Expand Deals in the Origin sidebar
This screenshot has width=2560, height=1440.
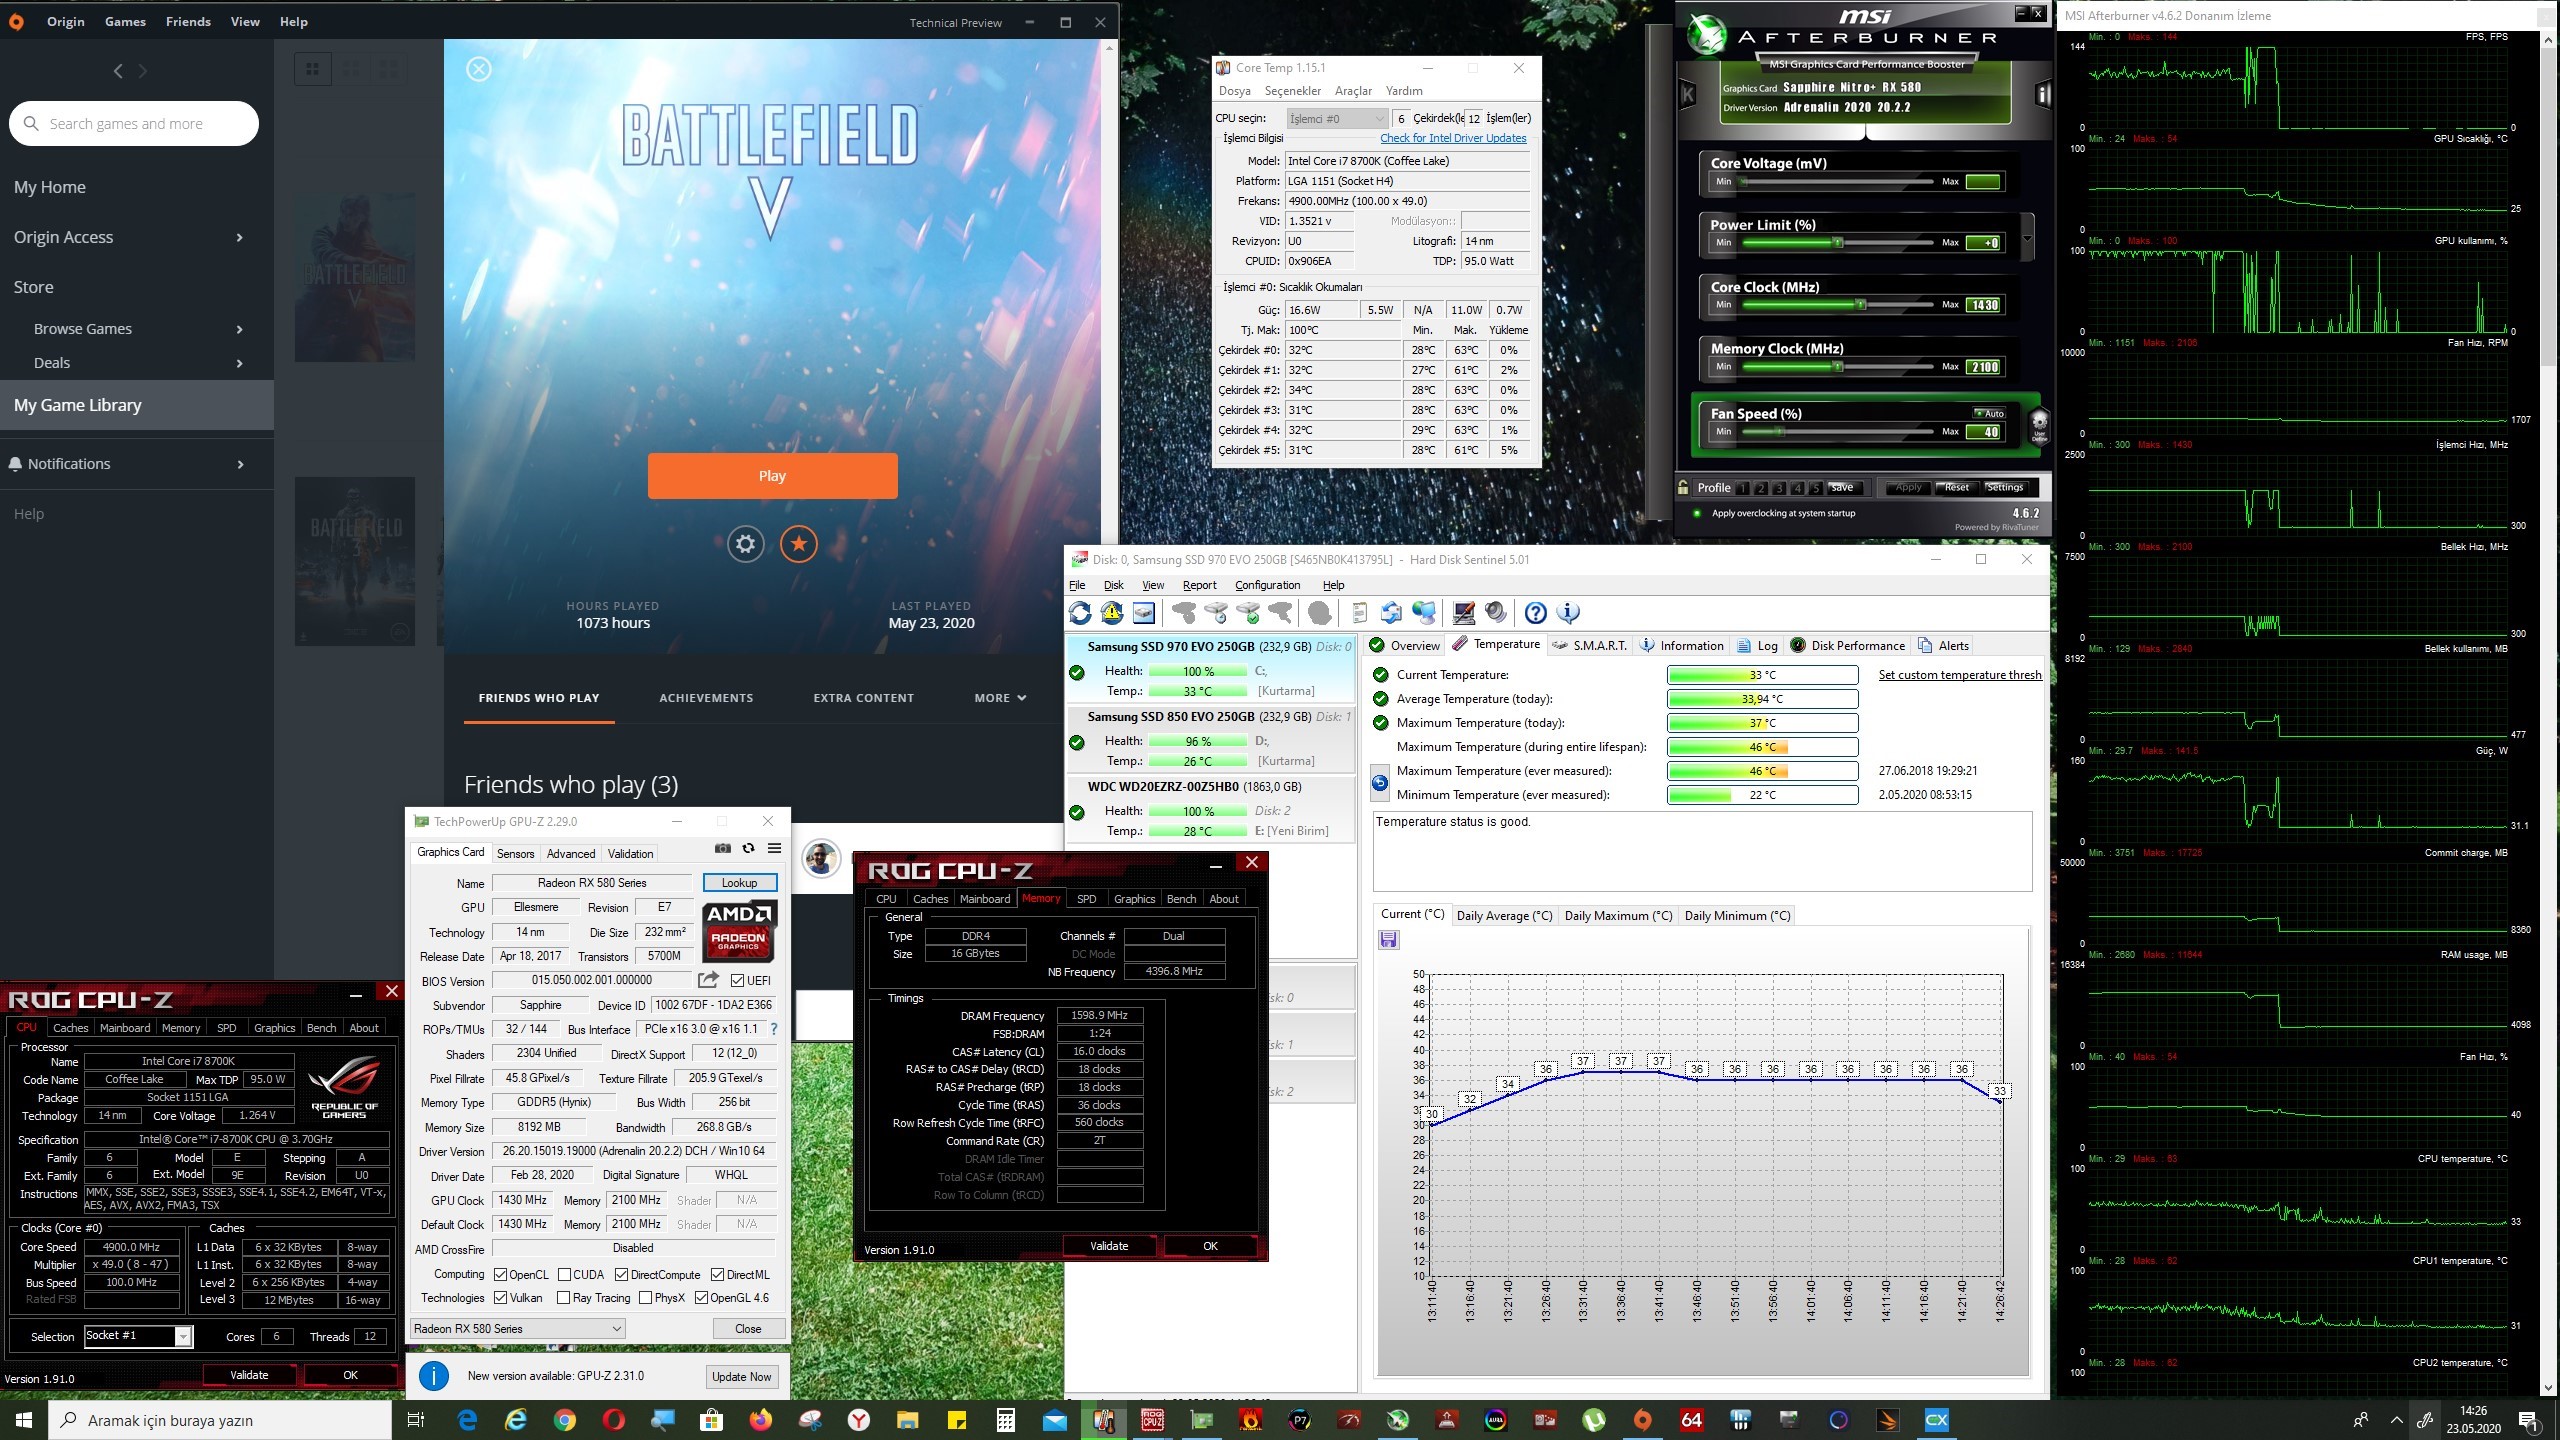click(239, 363)
